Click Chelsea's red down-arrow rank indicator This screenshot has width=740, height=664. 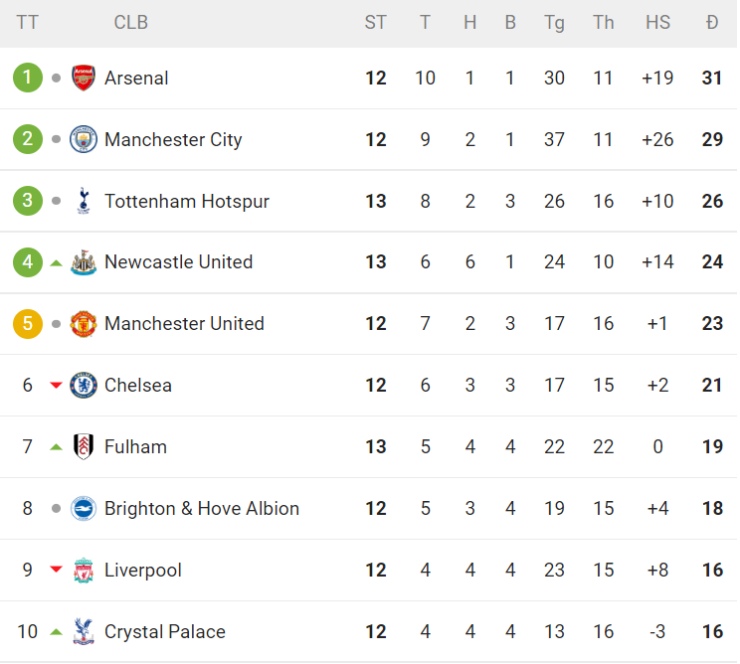pyautogui.click(x=56, y=386)
